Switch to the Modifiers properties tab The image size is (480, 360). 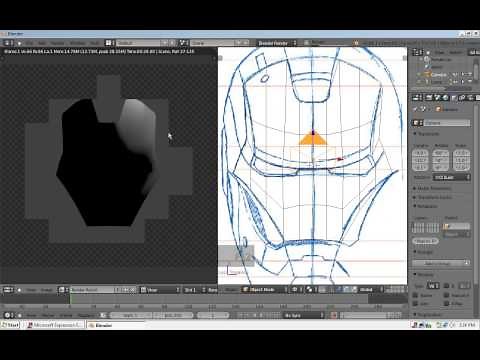[471, 98]
